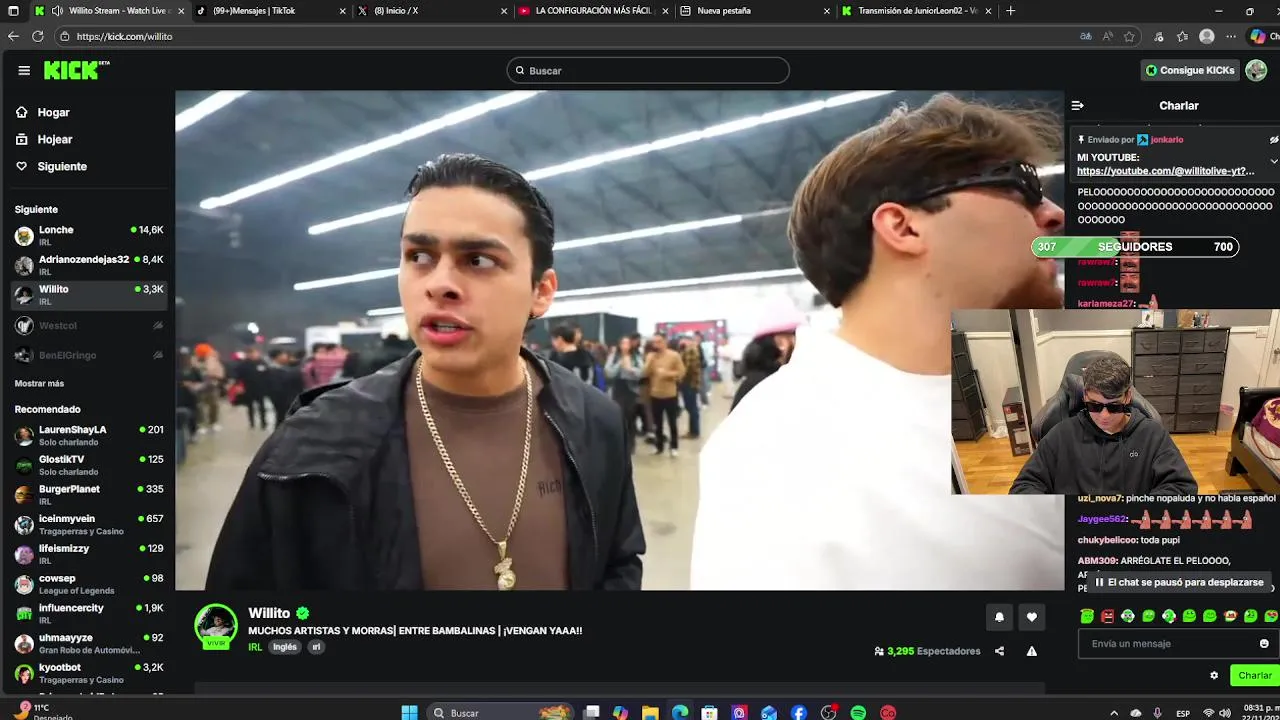Switch to Transmisión de JuniorLeon02 tab

(x=918, y=11)
